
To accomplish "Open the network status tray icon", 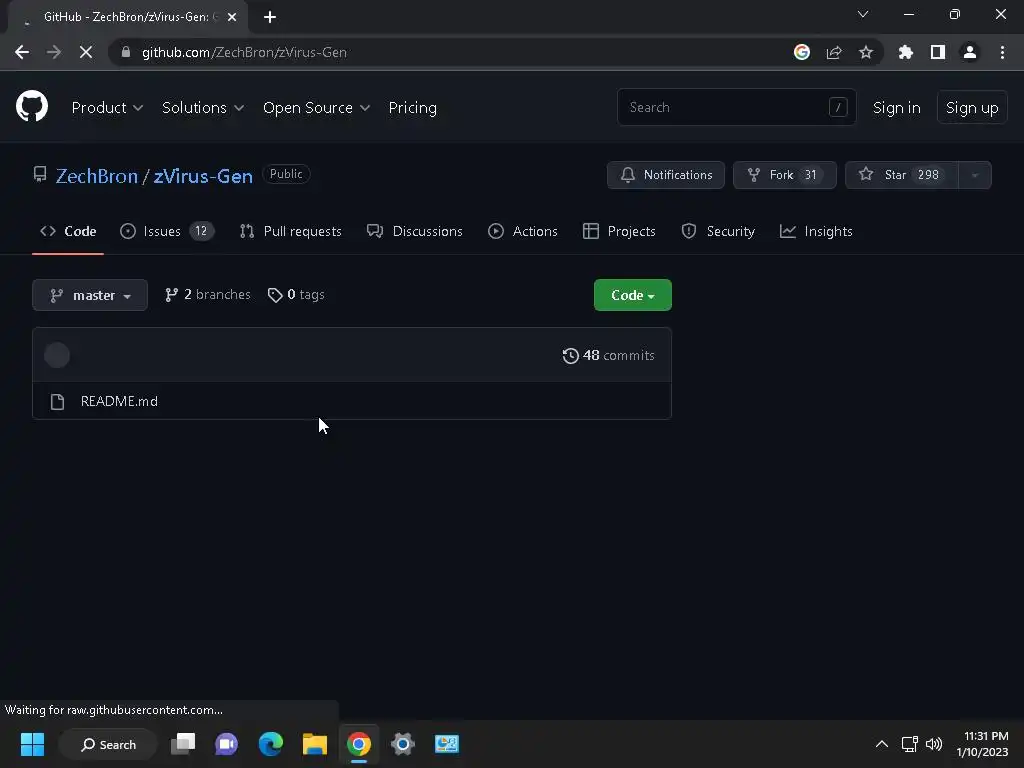I will [x=910, y=744].
